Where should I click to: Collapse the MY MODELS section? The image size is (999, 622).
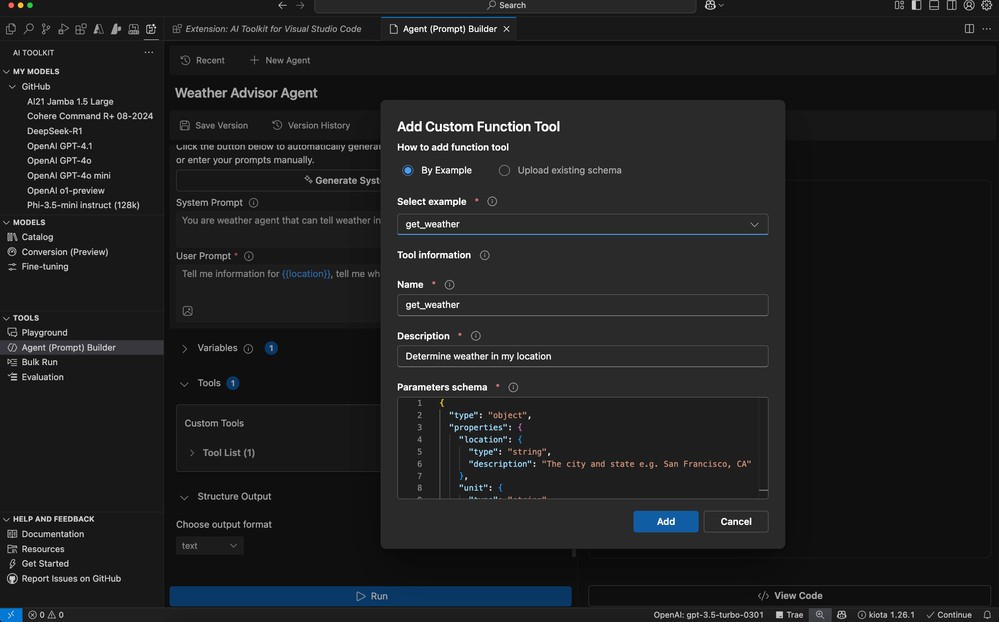coord(6,71)
